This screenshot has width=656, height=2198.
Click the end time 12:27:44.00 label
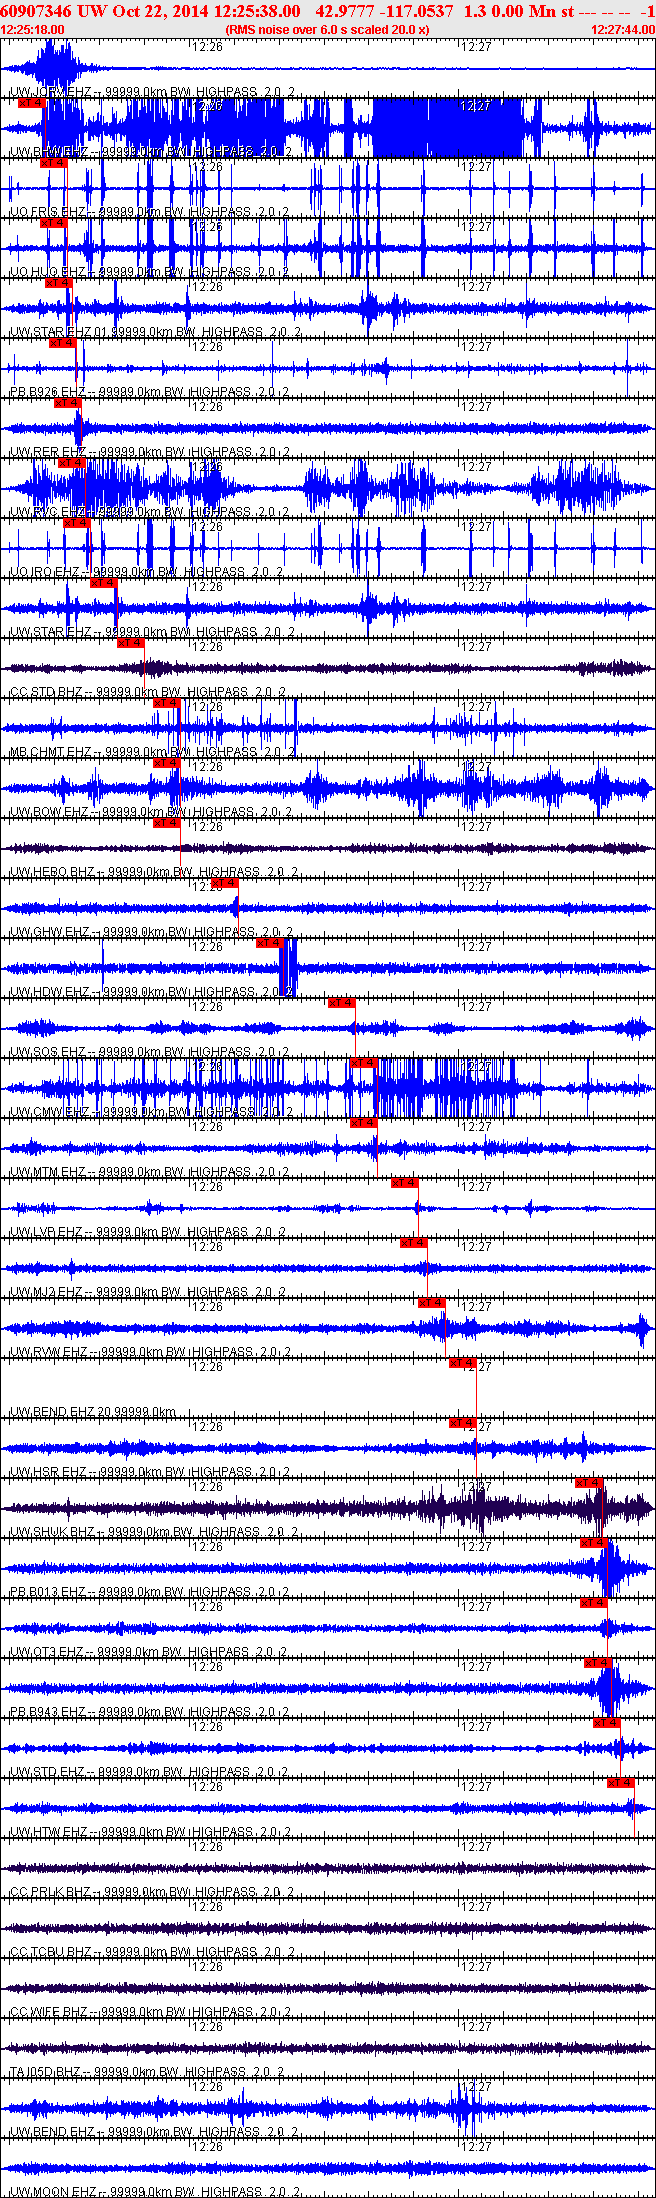pyautogui.click(x=622, y=30)
